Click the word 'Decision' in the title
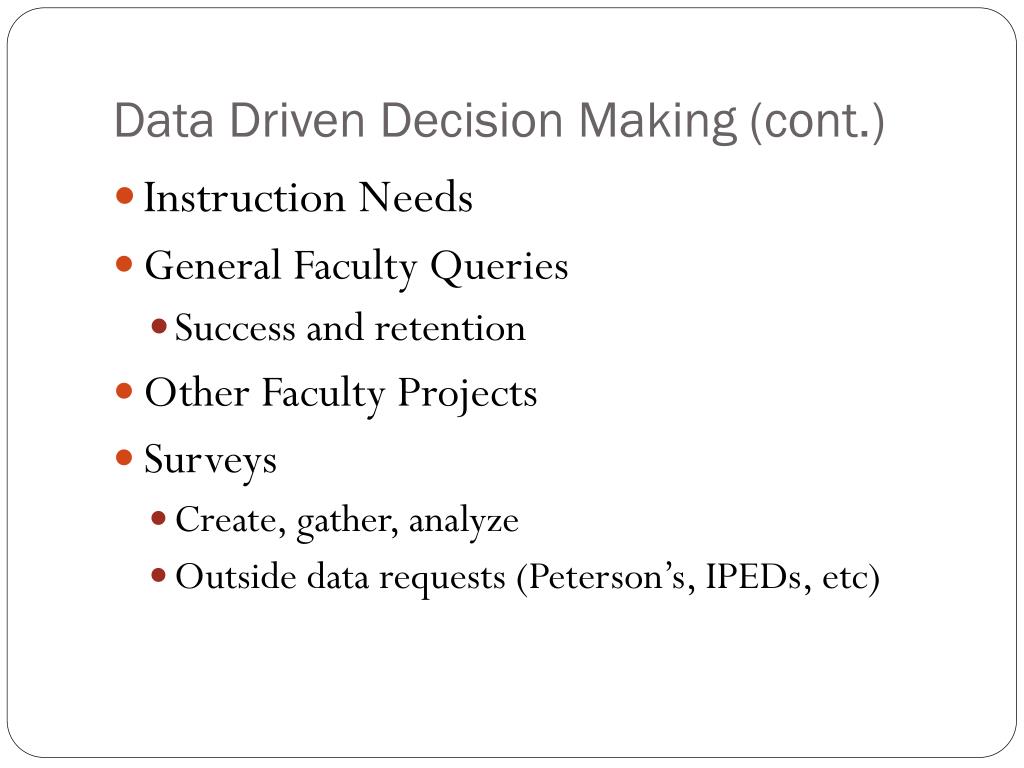The width and height of the screenshot is (1024, 768). [472, 120]
